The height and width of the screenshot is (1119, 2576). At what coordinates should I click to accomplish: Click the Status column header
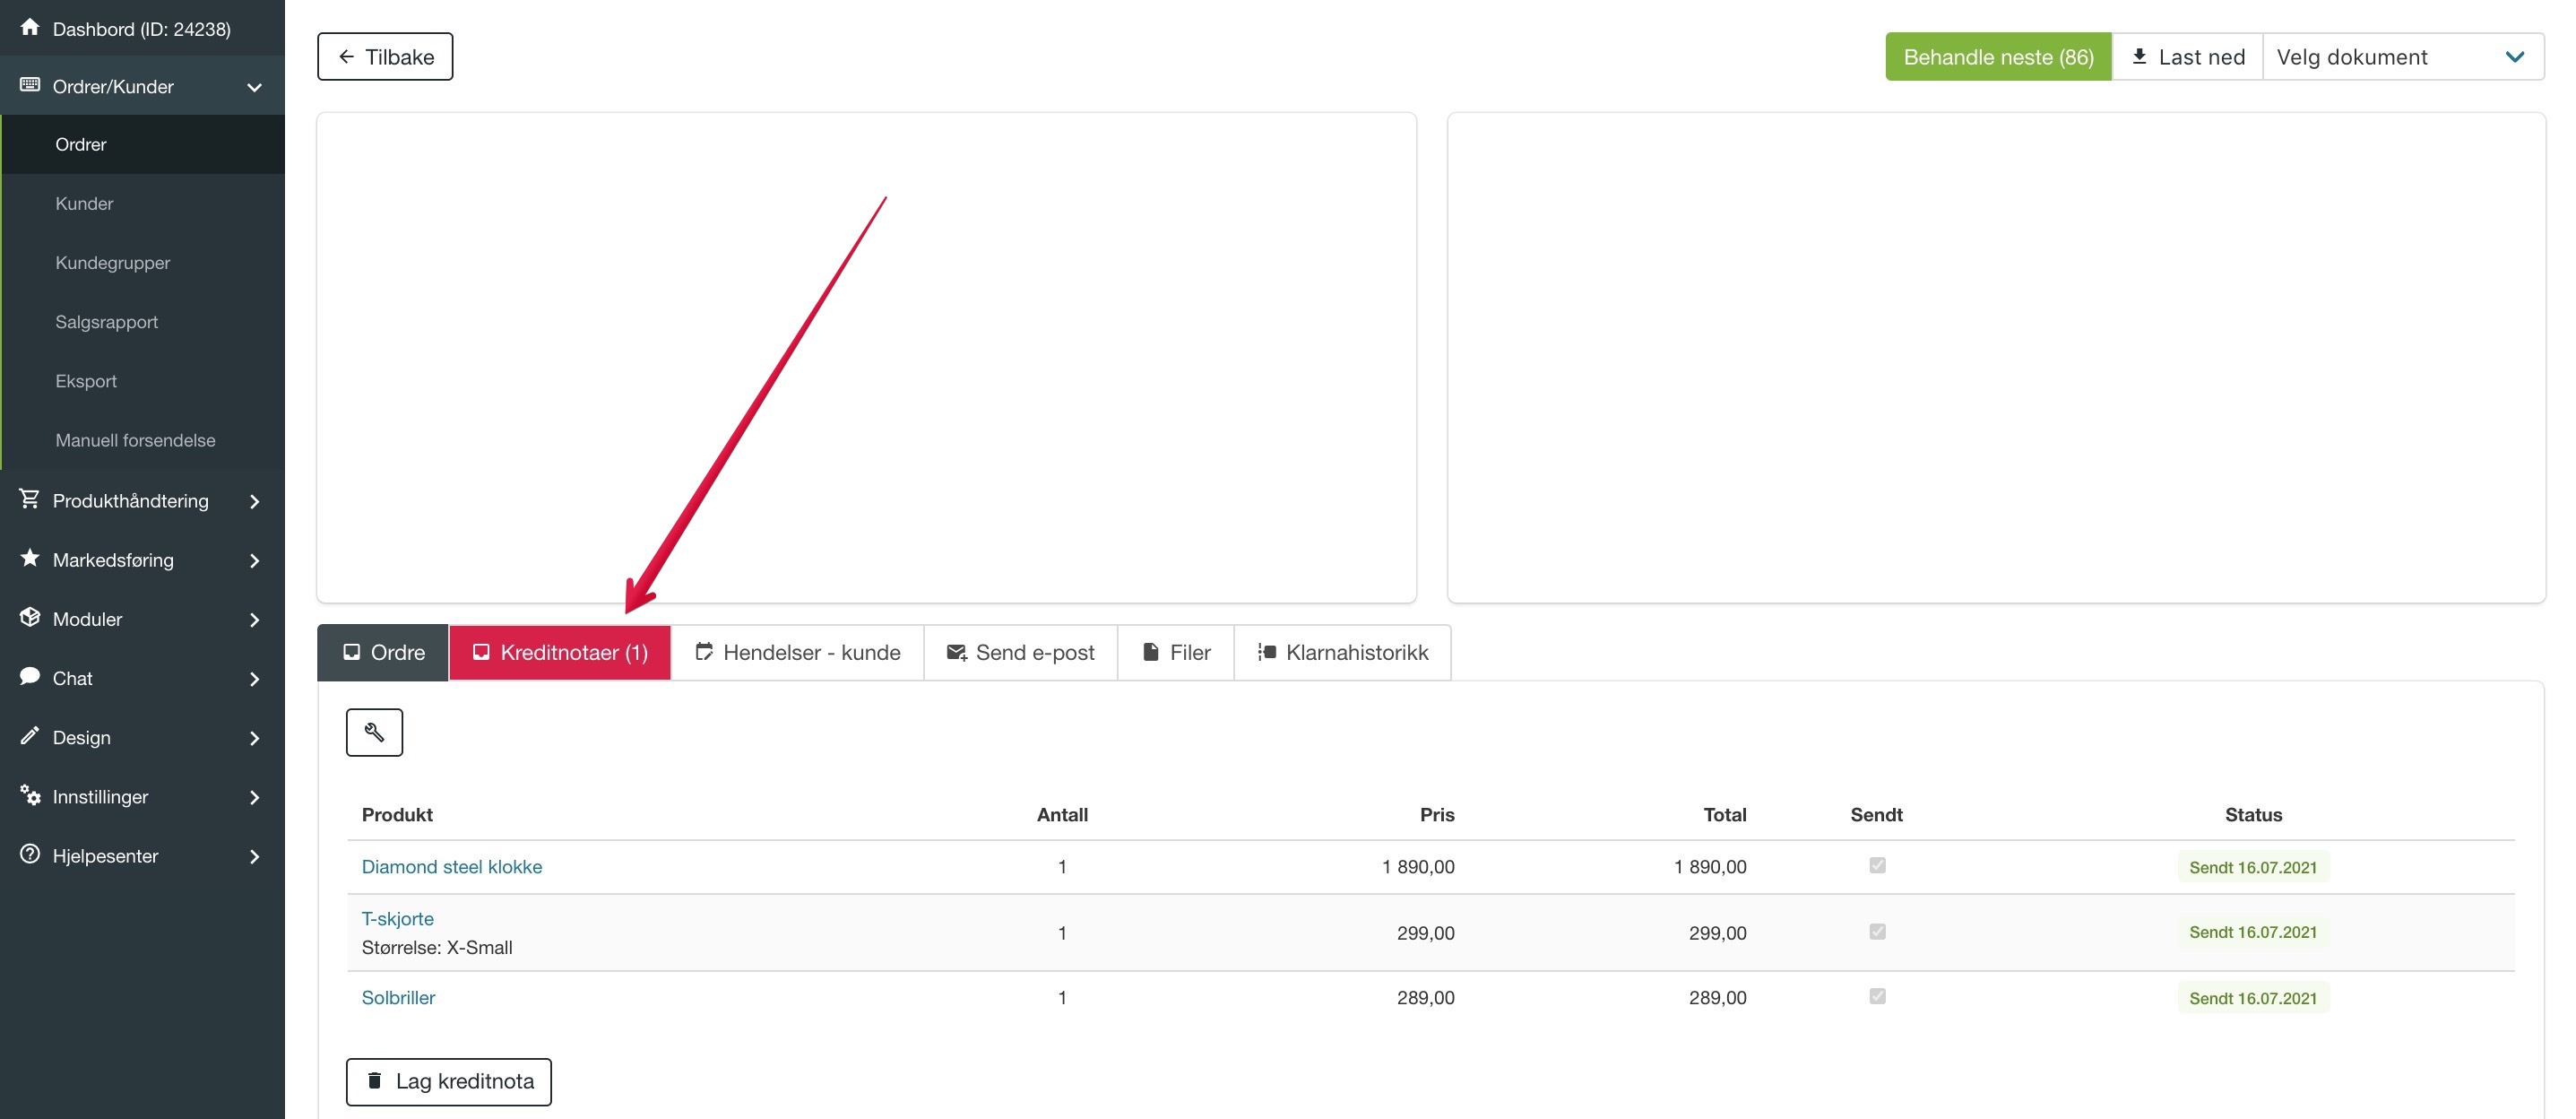(2253, 814)
